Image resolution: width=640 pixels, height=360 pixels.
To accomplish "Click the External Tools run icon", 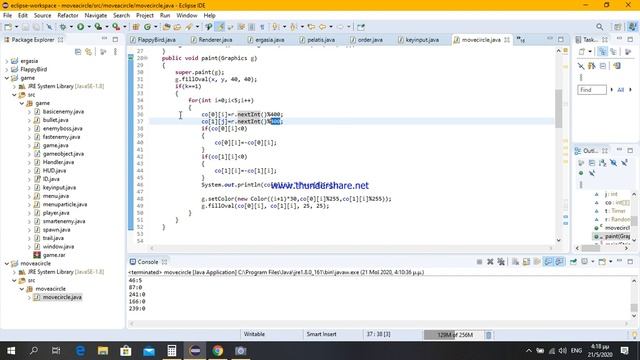I will [x=116, y=27].
